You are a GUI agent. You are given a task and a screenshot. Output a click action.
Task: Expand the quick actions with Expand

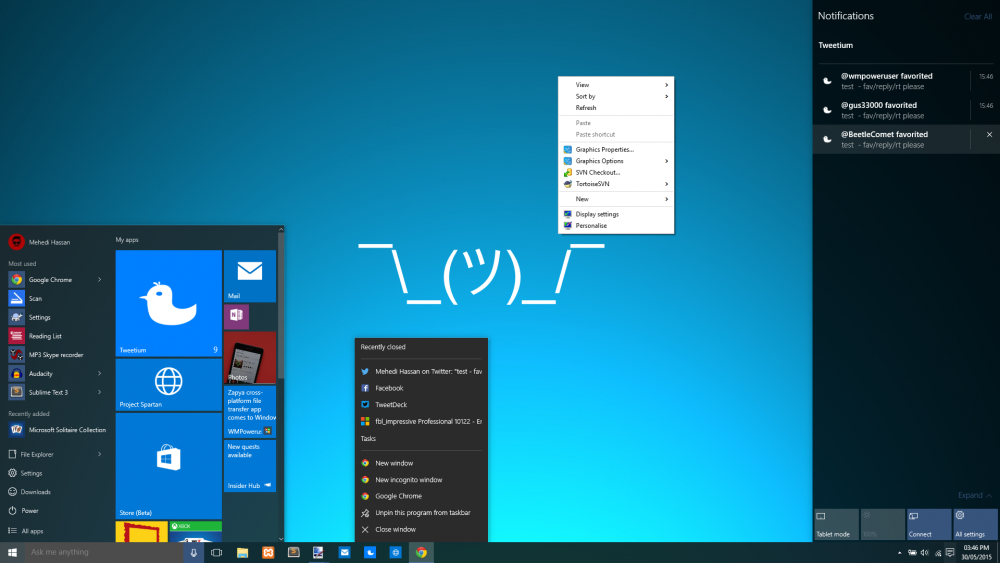pos(974,495)
